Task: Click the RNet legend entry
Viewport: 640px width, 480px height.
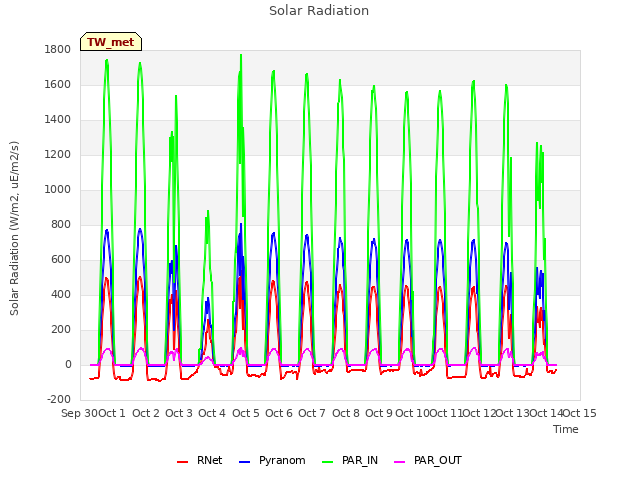Action: point(200,460)
